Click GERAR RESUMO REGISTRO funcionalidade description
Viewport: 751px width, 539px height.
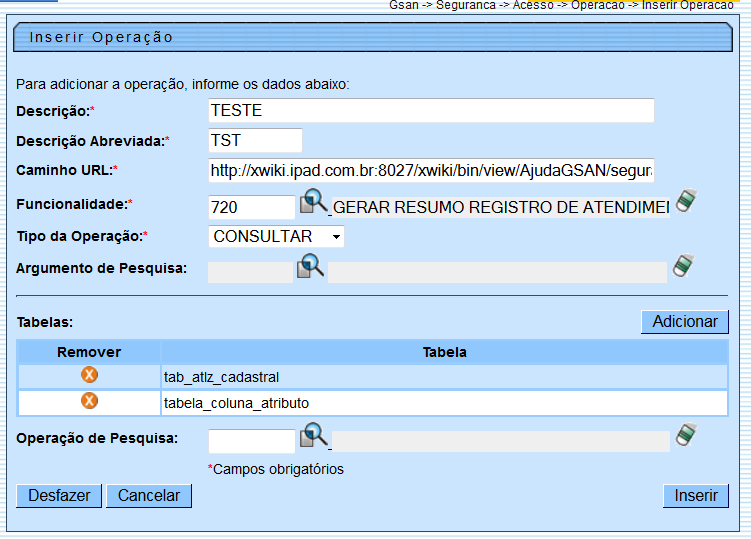(x=501, y=207)
